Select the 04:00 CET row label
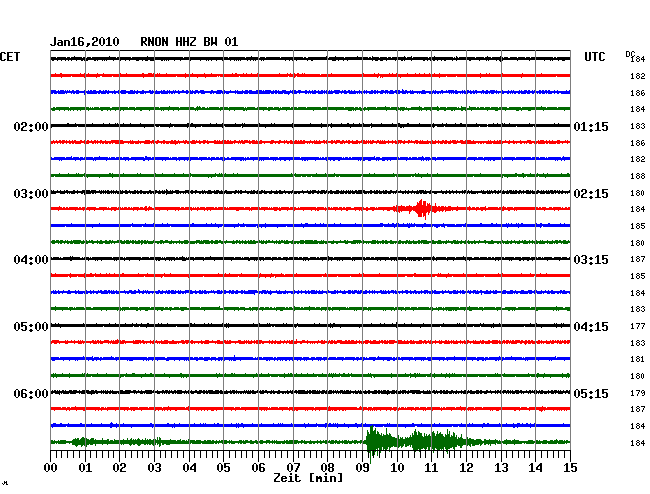650x494 pixels. pos(31,260)
